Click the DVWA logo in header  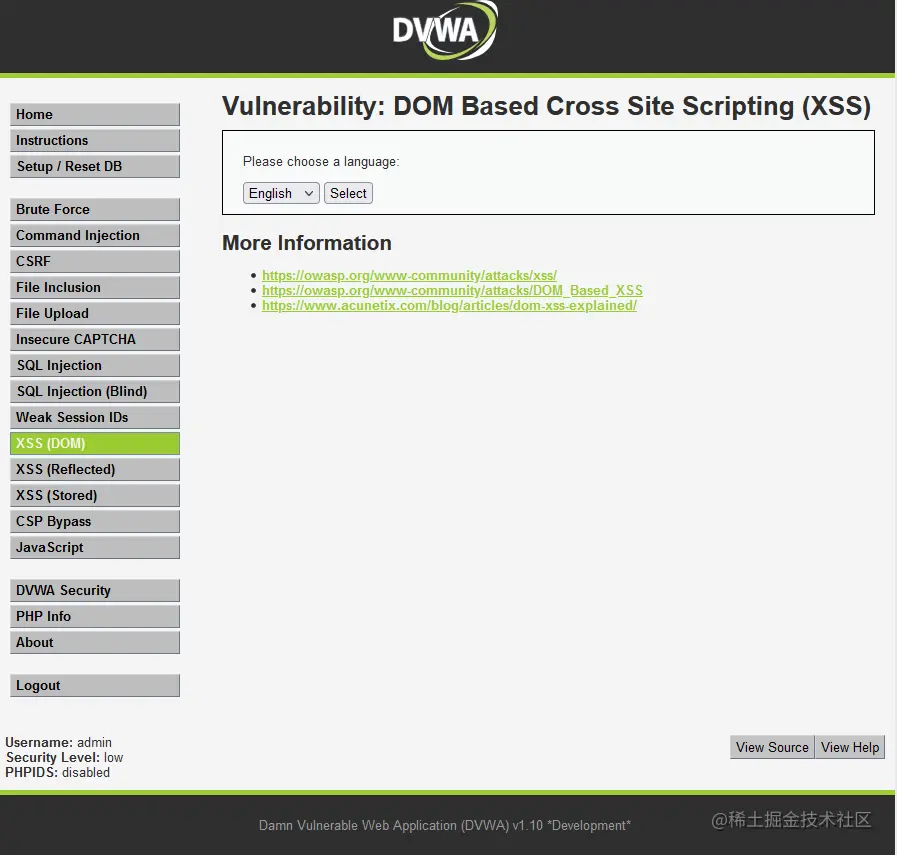[x=444, y=30]
